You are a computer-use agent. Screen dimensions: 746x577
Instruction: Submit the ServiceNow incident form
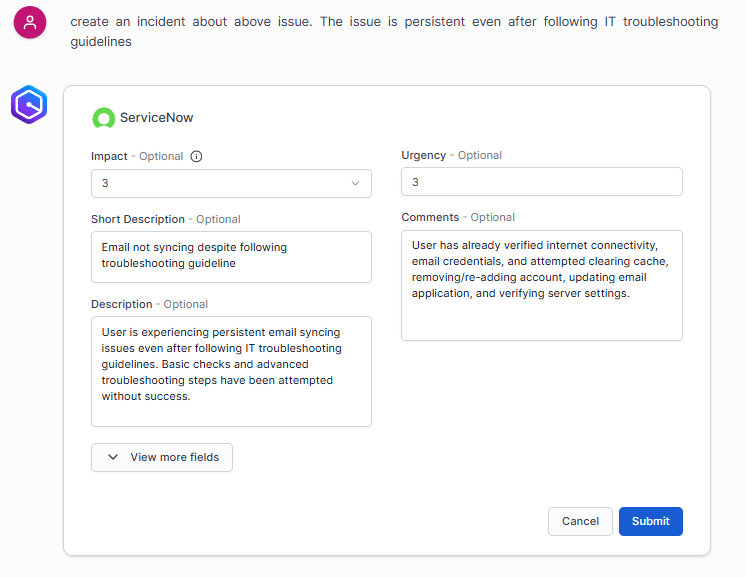point(650,521)
